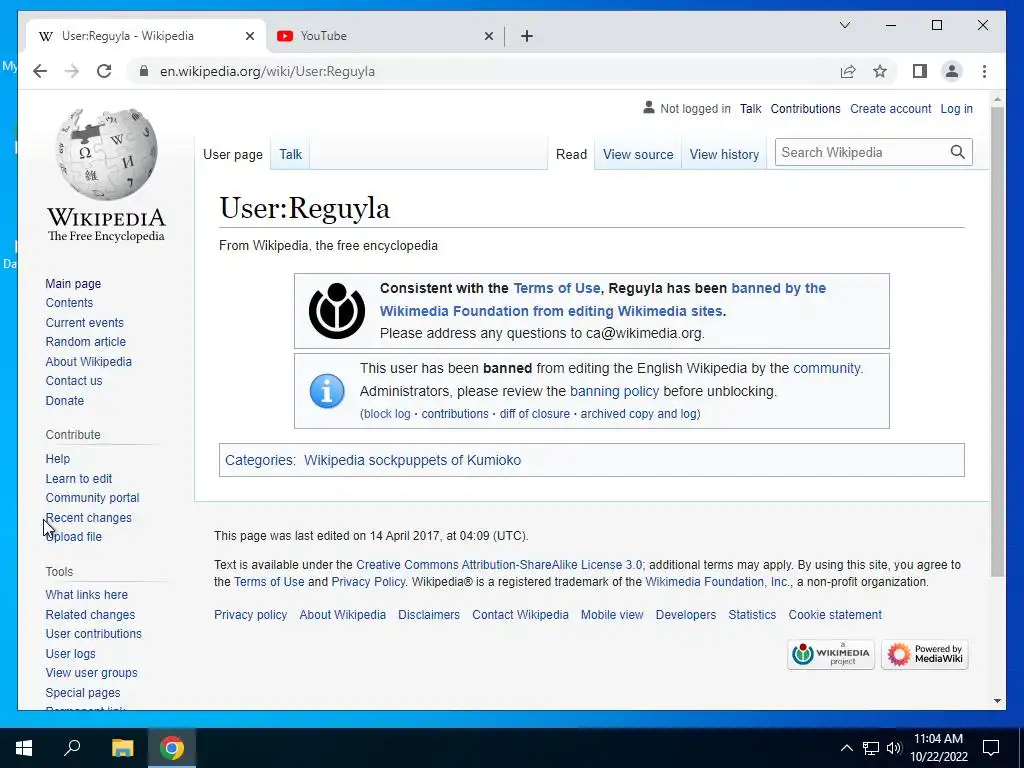Click Donate in the sidebar
1024x768 pixels.
point(65,400)
